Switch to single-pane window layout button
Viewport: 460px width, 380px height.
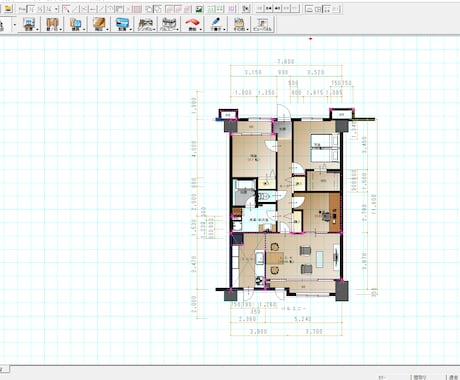(309, 9)
